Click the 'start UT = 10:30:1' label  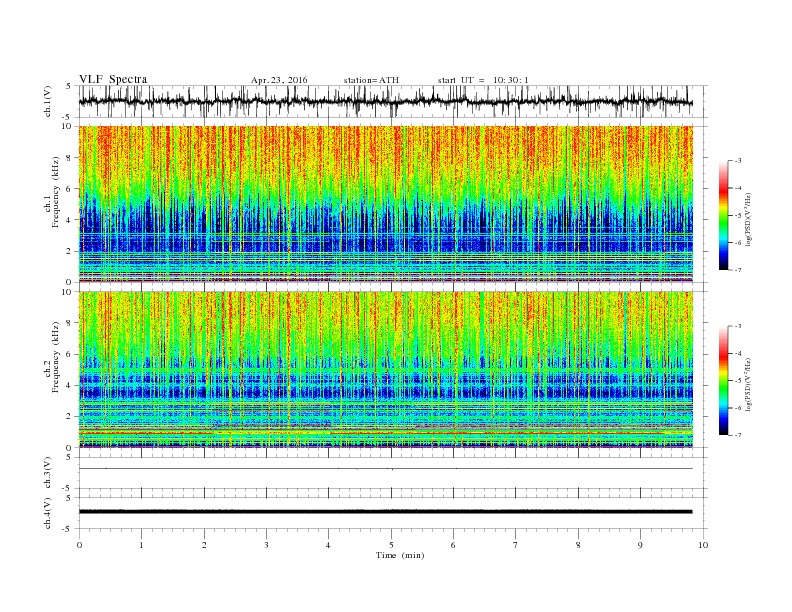(x=483, y=80)
